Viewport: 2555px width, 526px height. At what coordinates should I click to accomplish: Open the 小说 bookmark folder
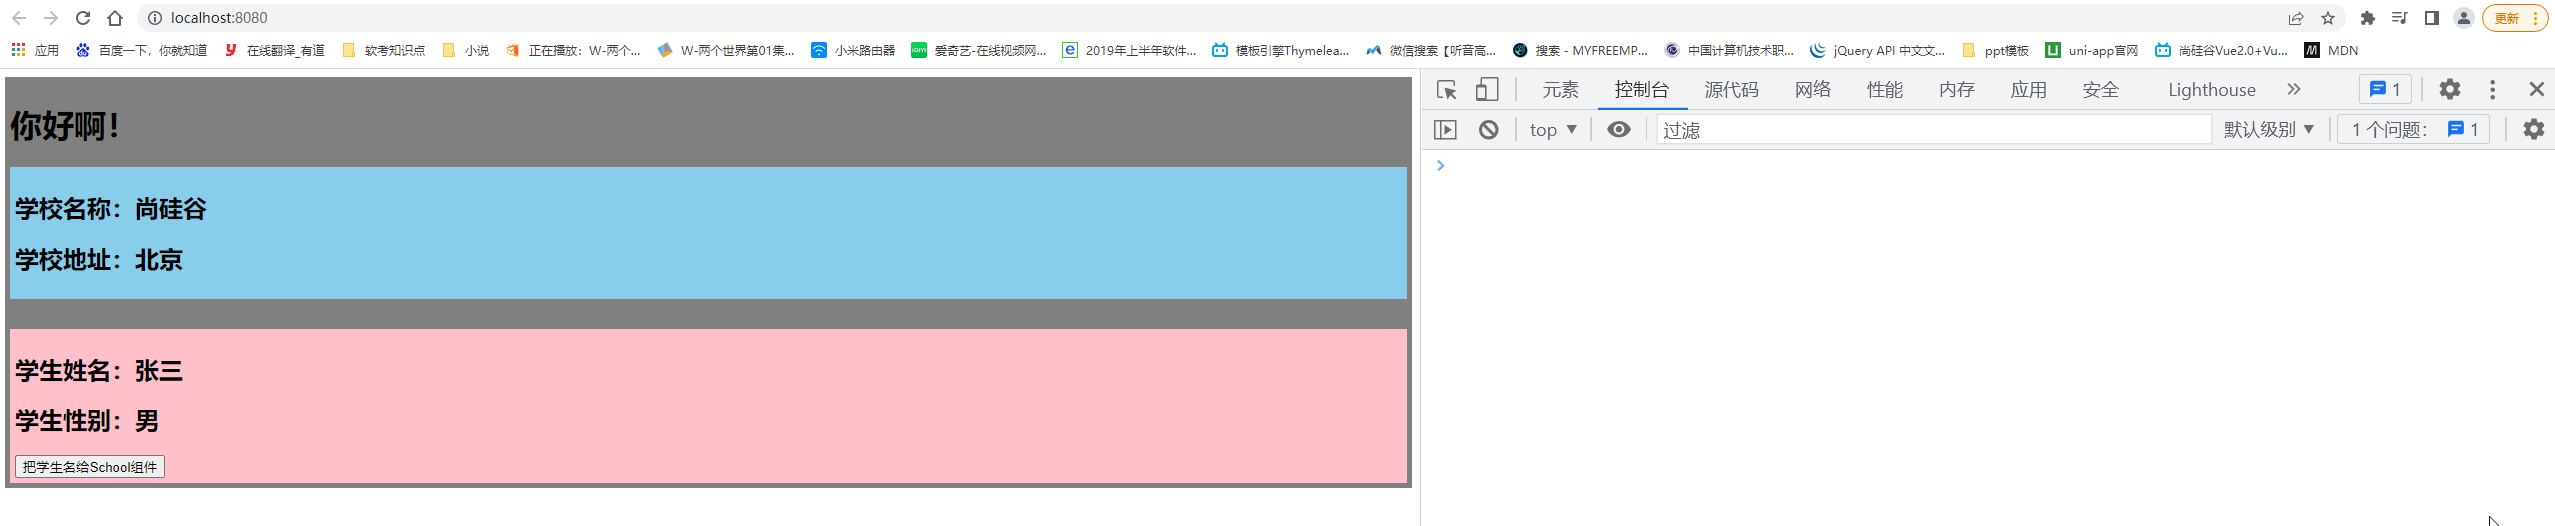(465, 50)
